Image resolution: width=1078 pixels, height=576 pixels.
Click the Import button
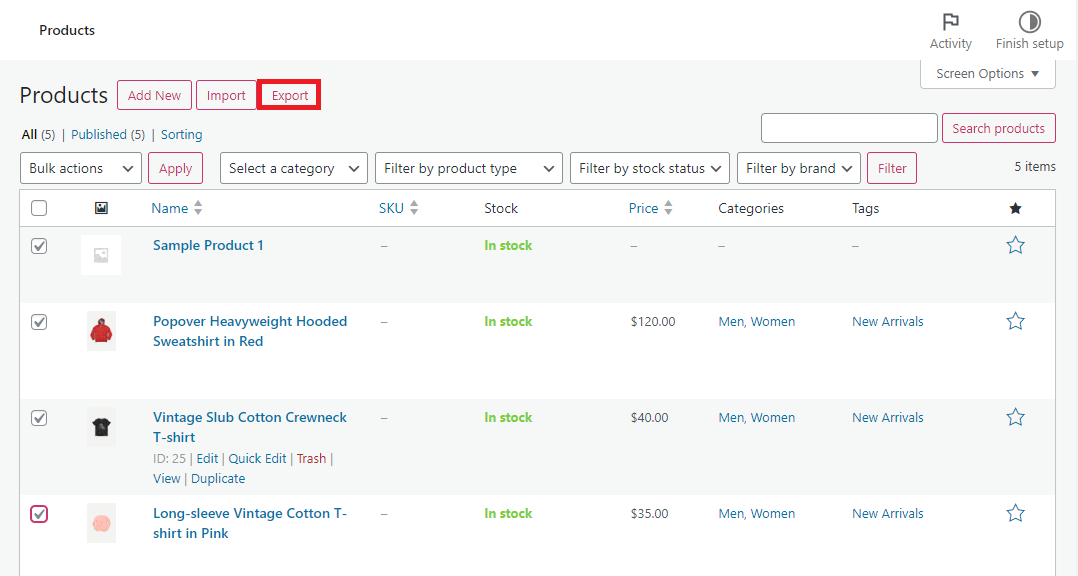(226, 96)
